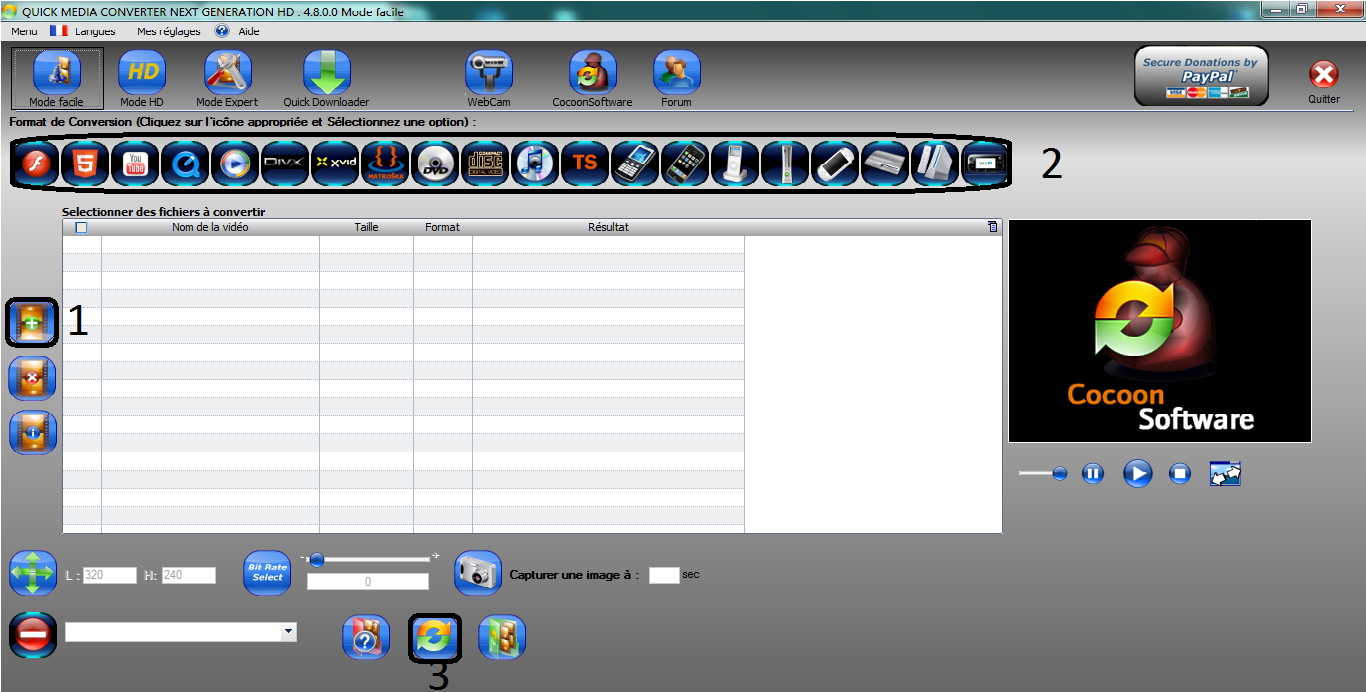The height and width of the screenshot is (692, 1366).
Task: Click the bitrate value field showing 0
Action: (368, 582)
